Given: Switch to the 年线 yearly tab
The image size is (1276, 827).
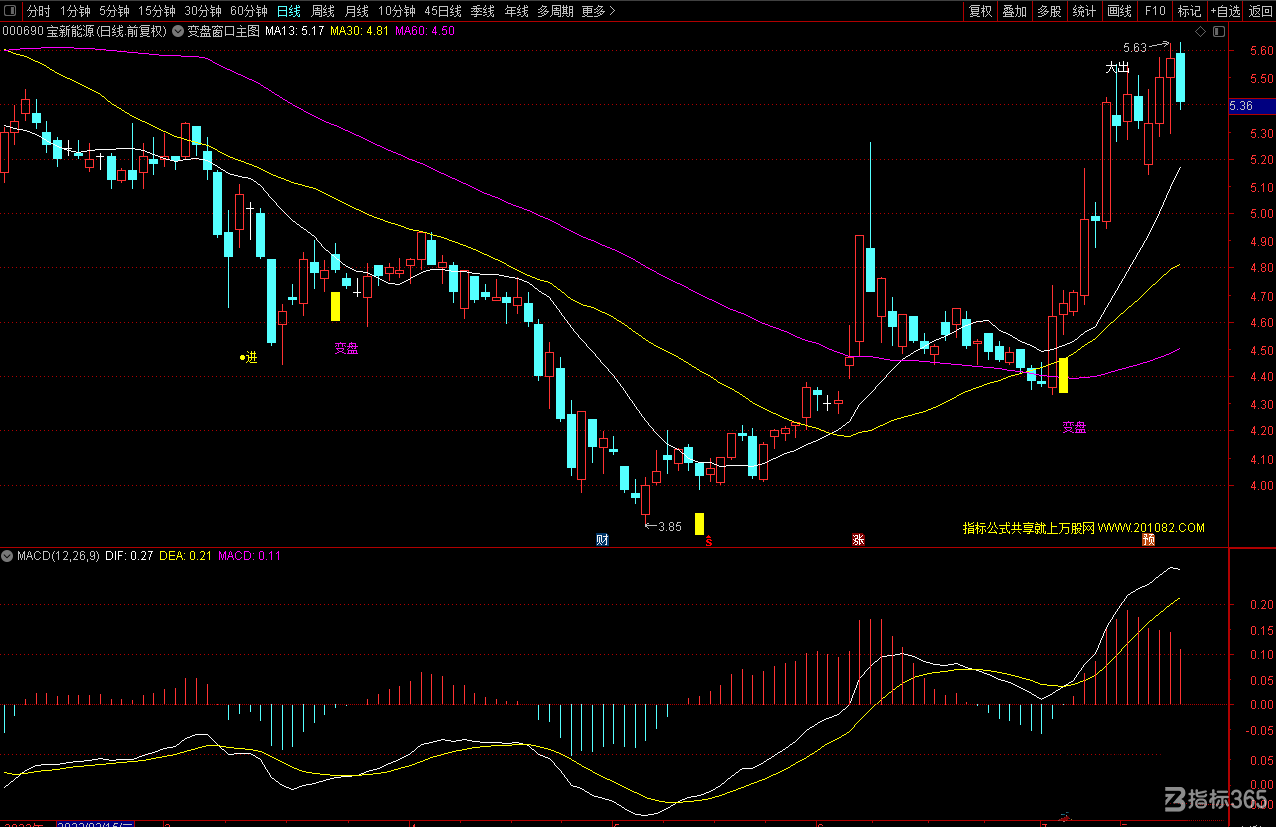Looking at the screenshot, I should [x=516, y=11].
